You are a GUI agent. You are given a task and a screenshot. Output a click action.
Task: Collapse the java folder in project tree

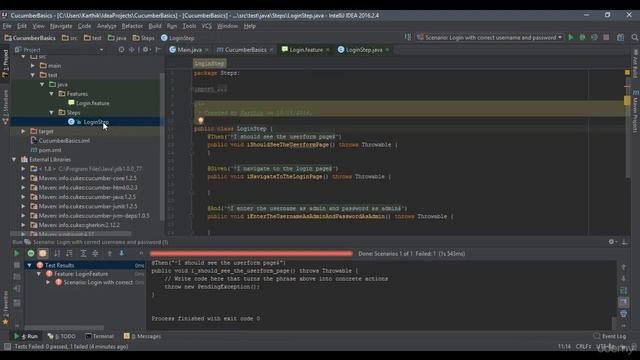pos(42,84)
